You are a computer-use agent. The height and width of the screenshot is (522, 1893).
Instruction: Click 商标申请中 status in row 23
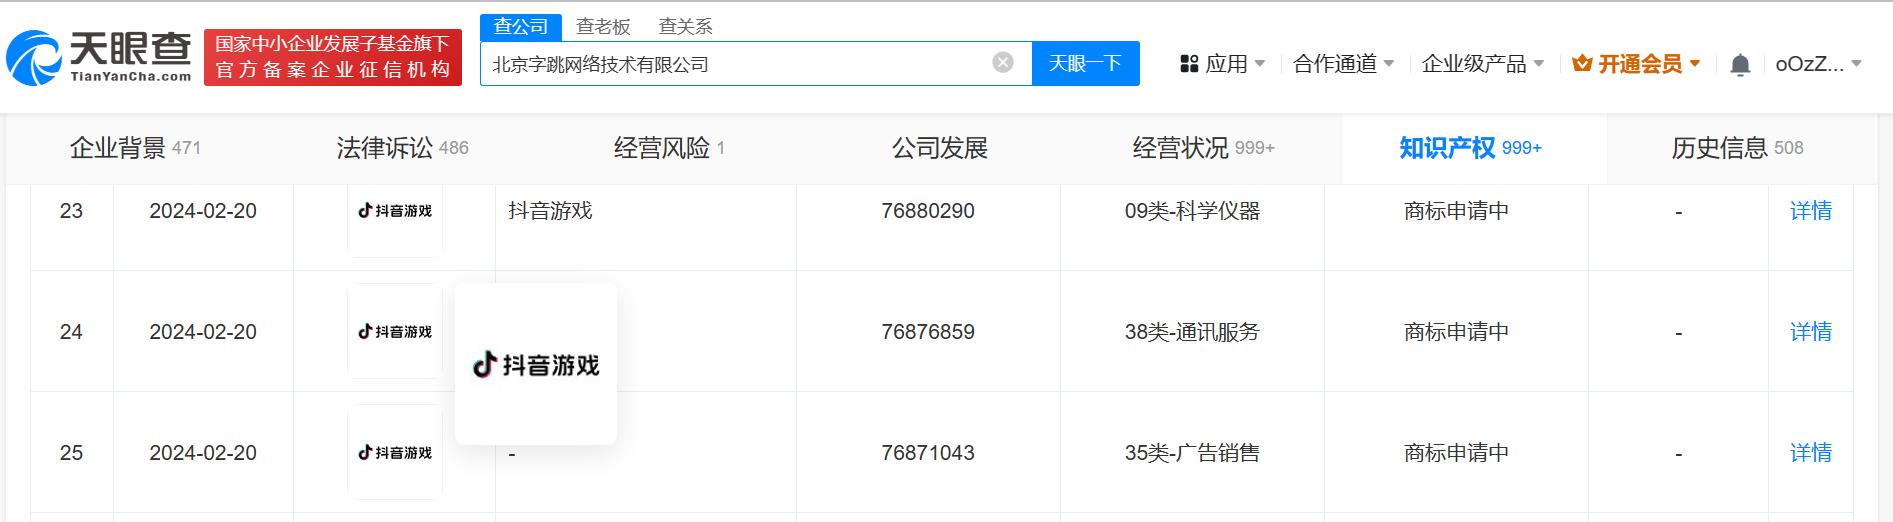tap(1456, 211)
